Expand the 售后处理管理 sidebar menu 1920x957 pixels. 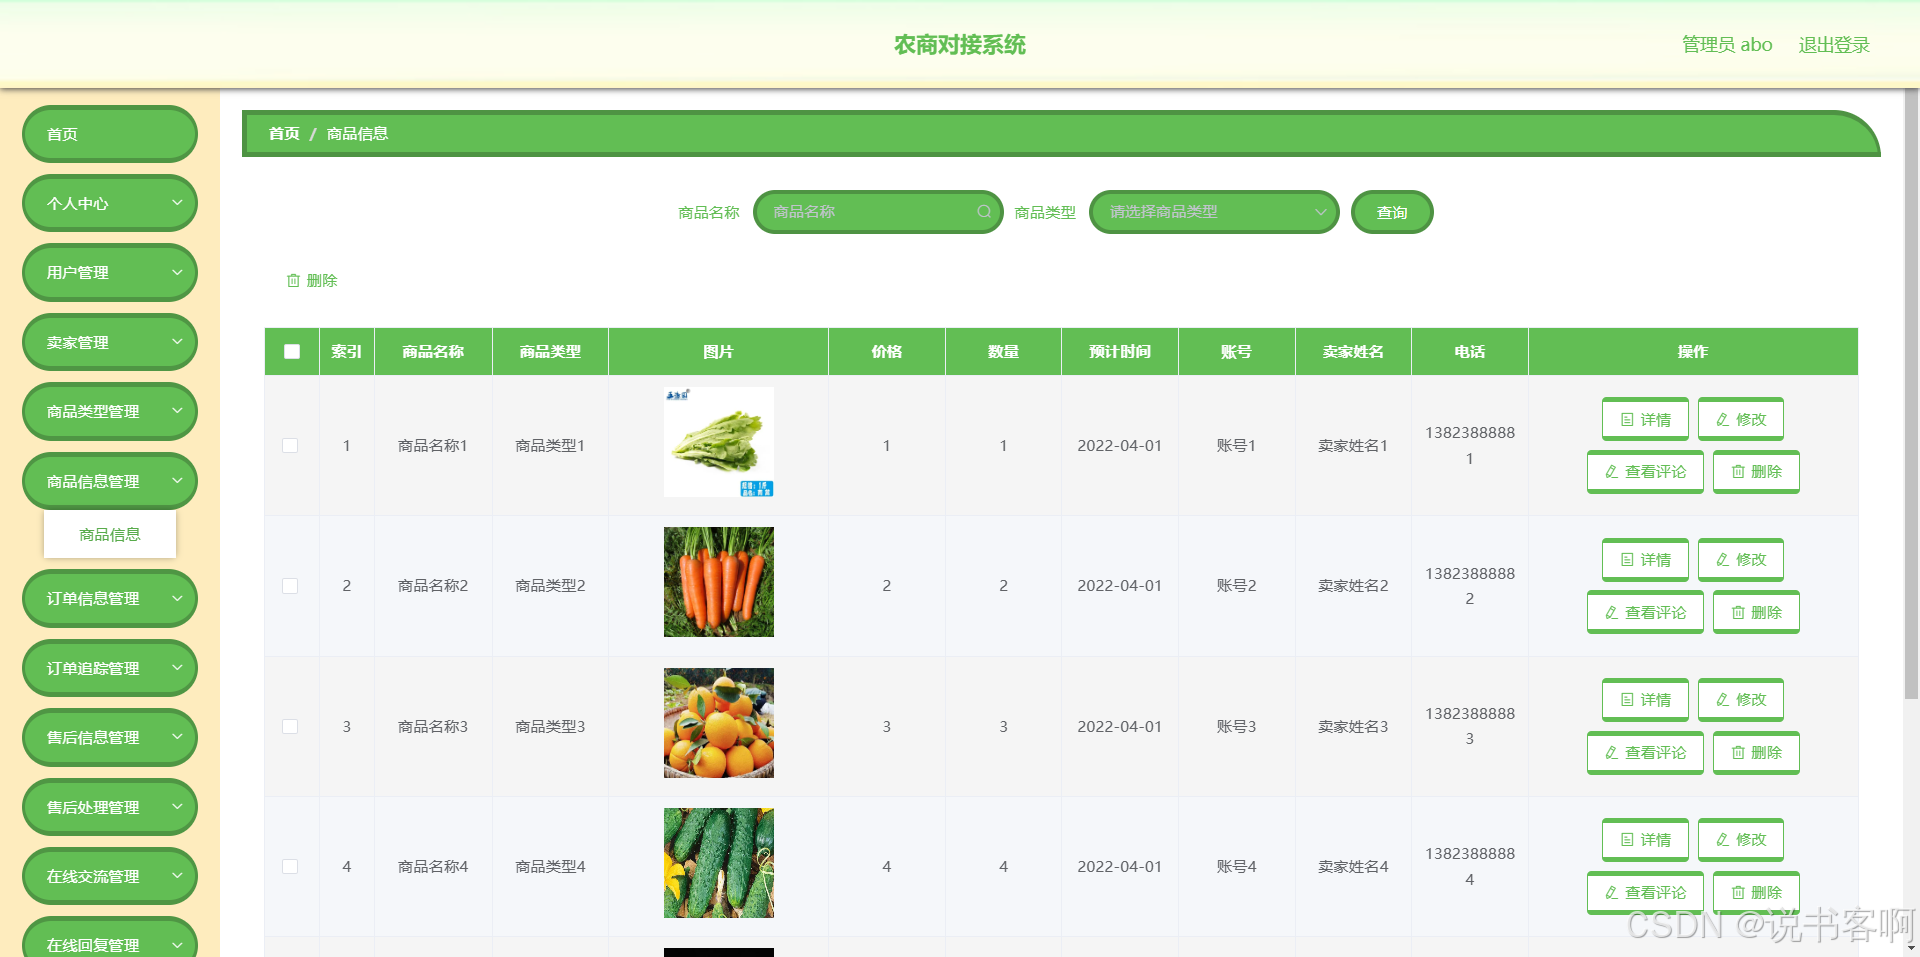[110, 807]
